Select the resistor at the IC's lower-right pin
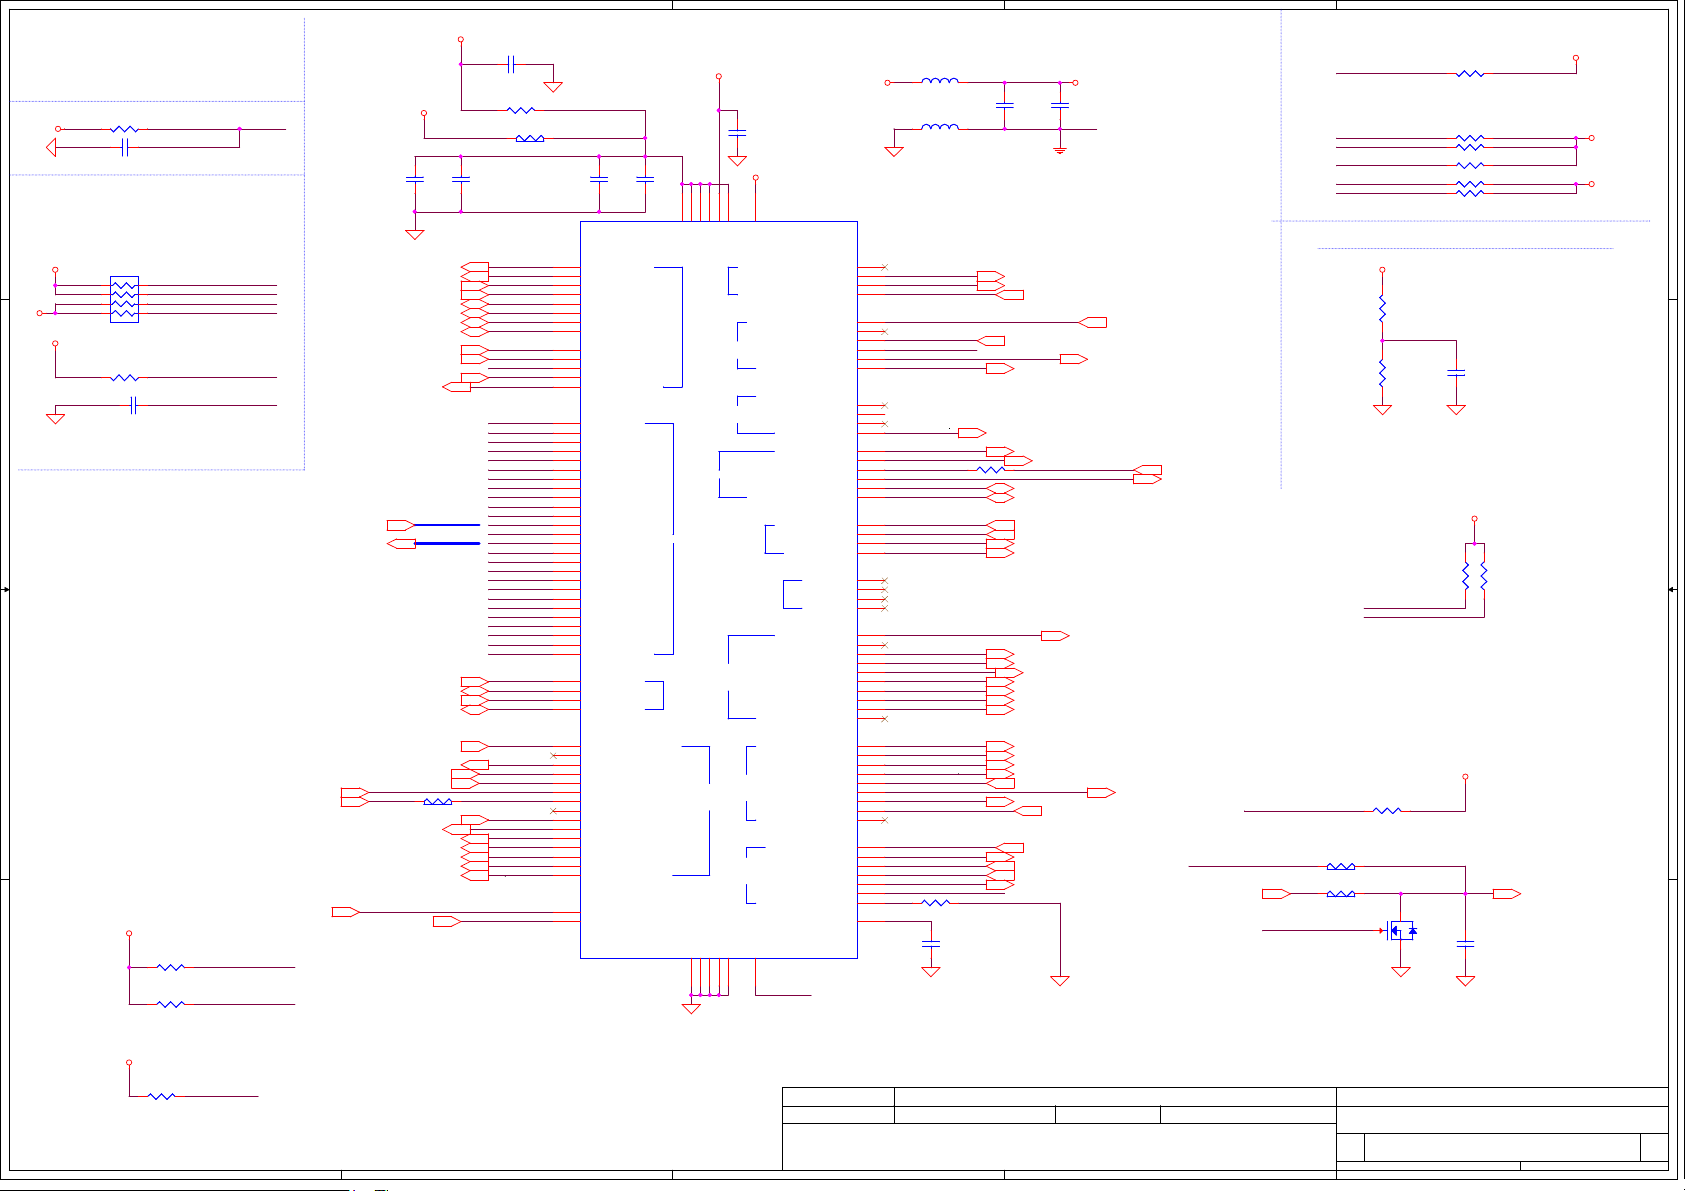The image size is (1685, 1191). point(935,903)
